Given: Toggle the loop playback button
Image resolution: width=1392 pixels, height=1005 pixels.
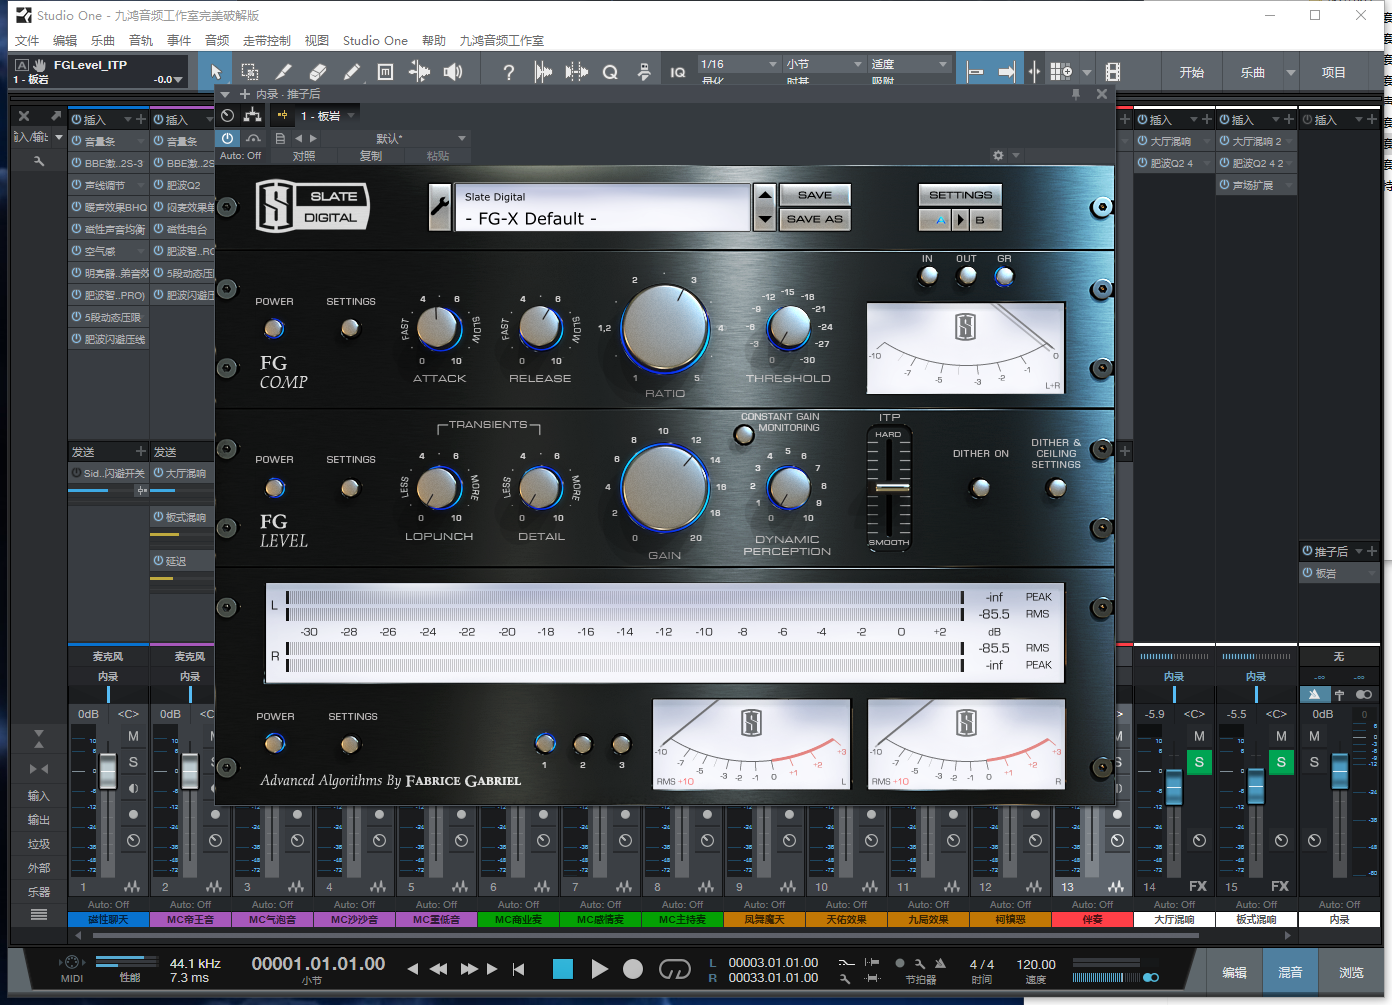Looking at the screenshot, I should point(674,968).
